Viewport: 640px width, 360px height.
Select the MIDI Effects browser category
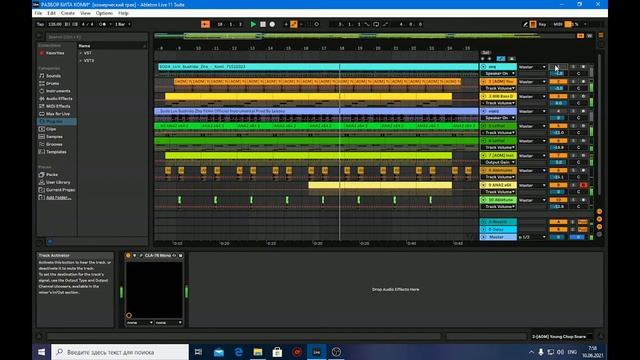pos(58,106)
